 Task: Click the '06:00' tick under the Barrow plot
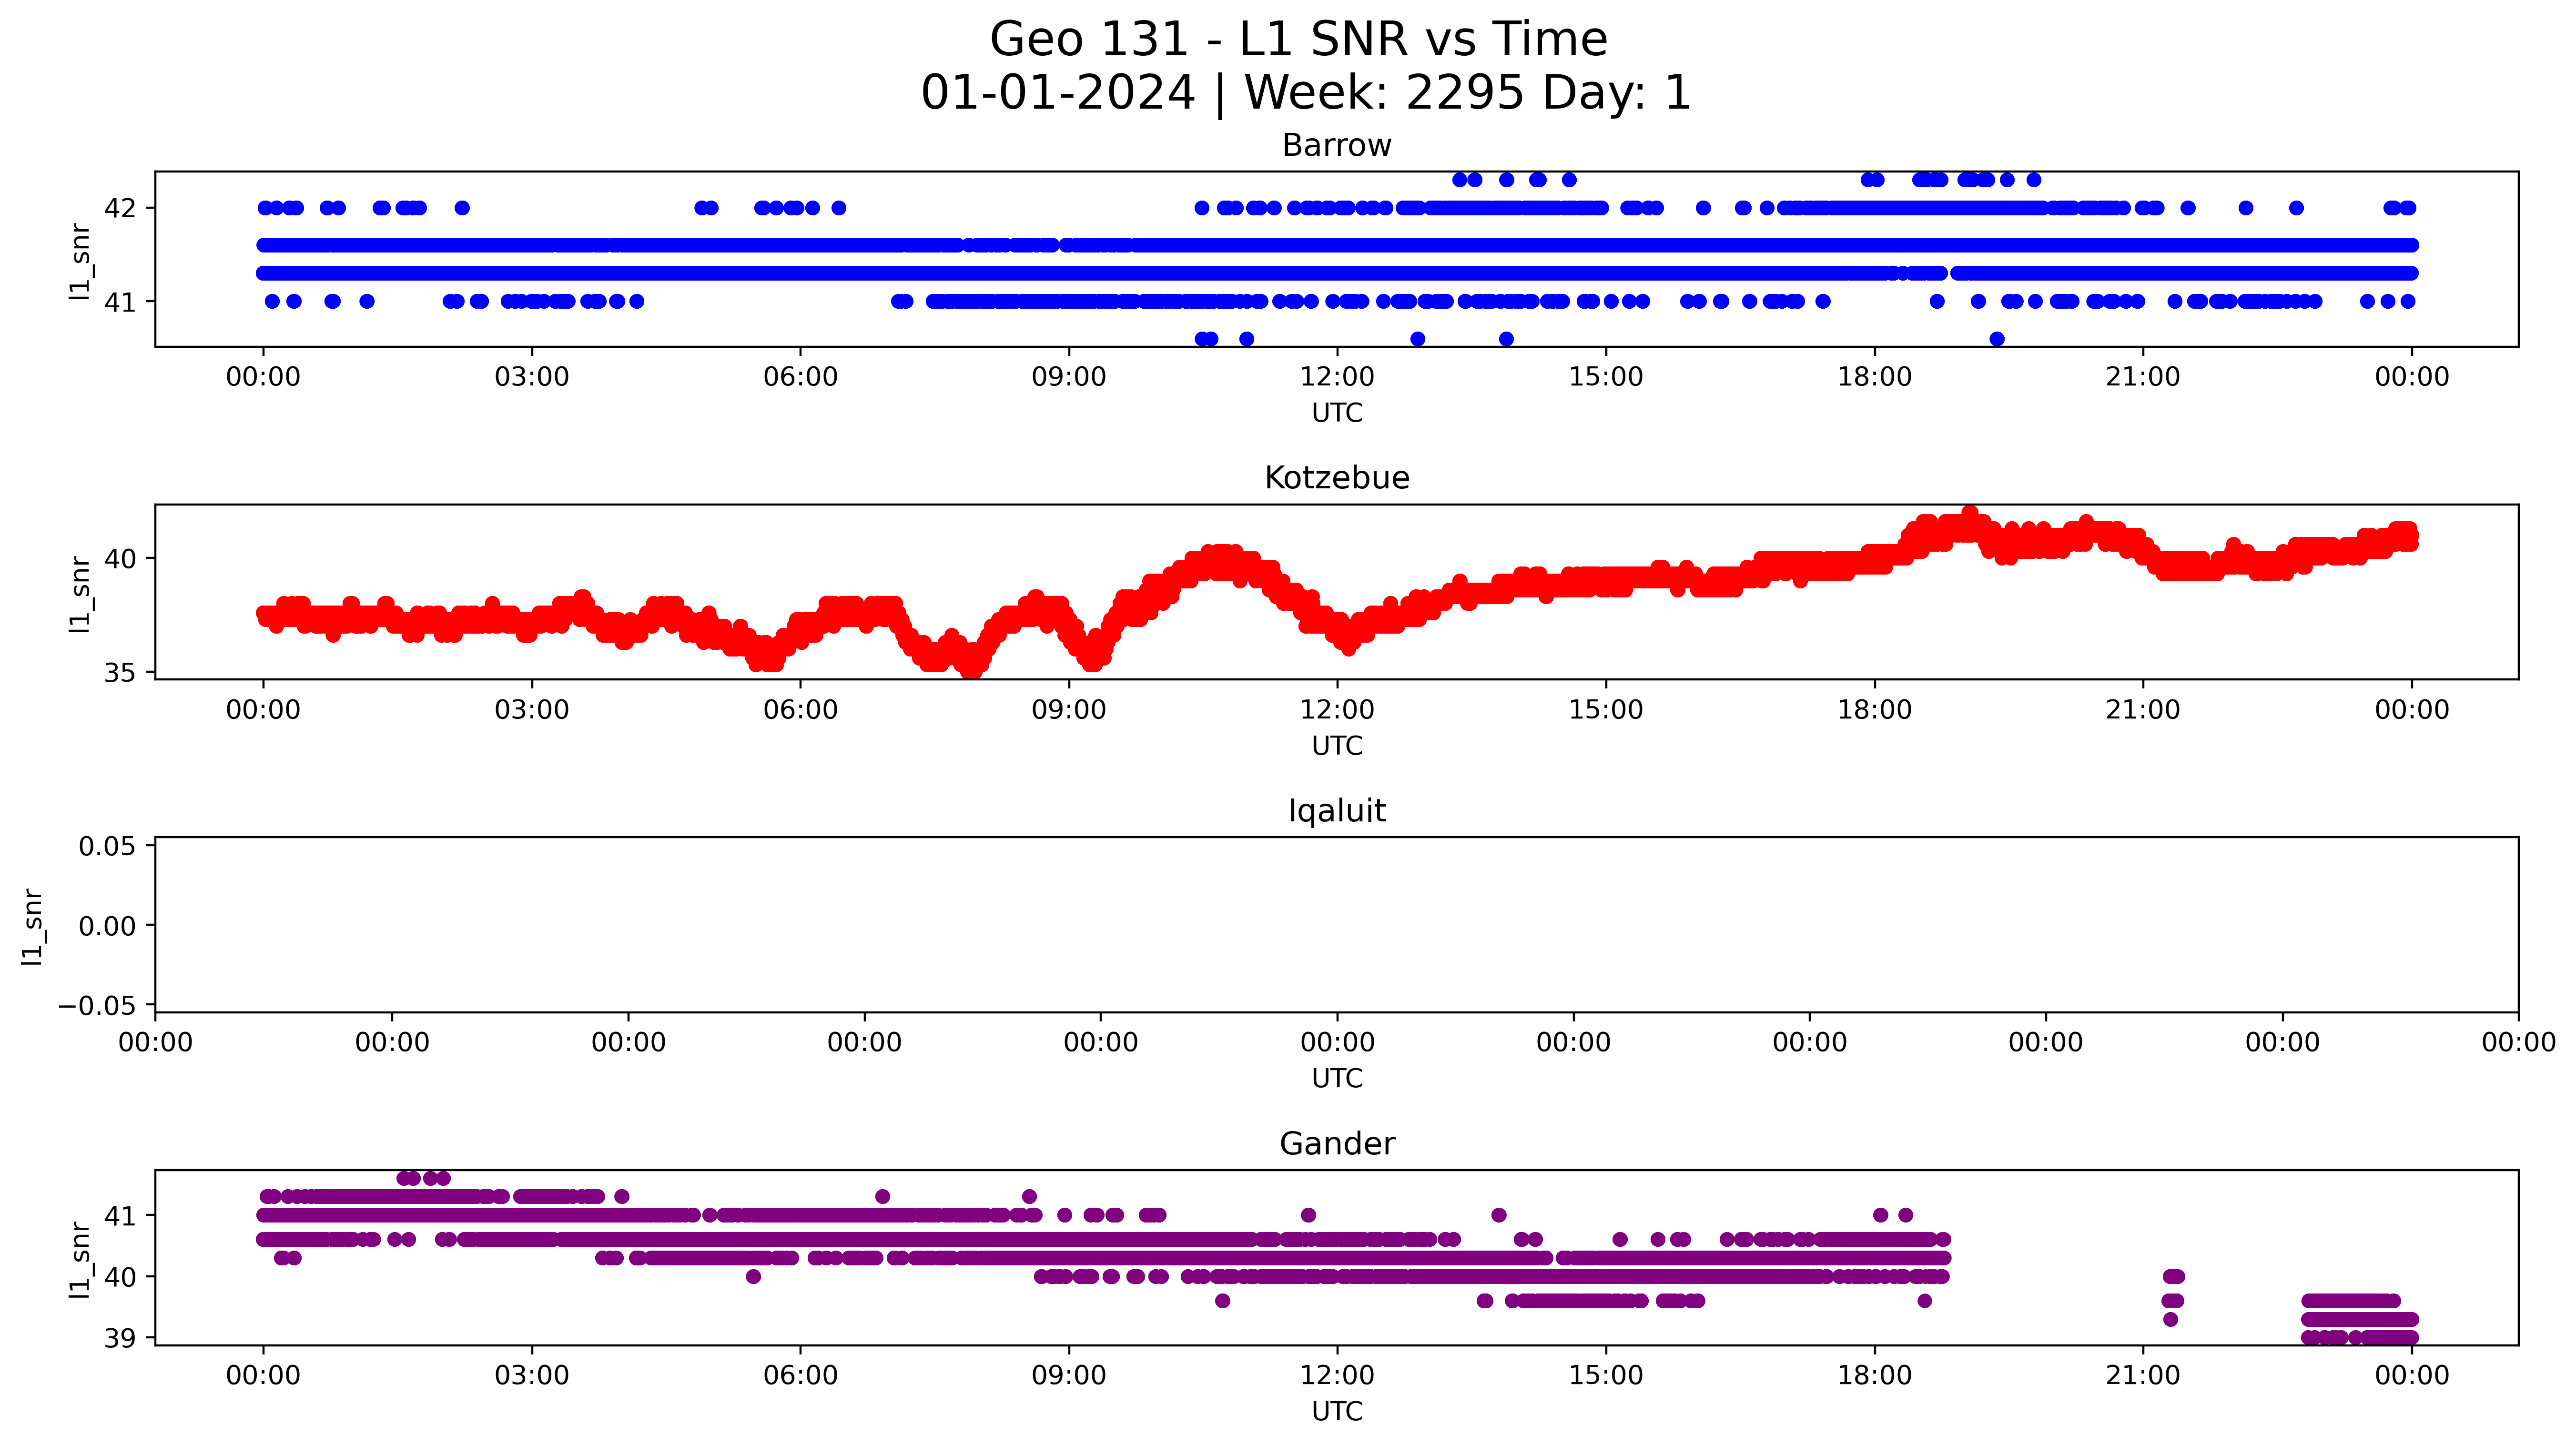click(x=800, y=377)
